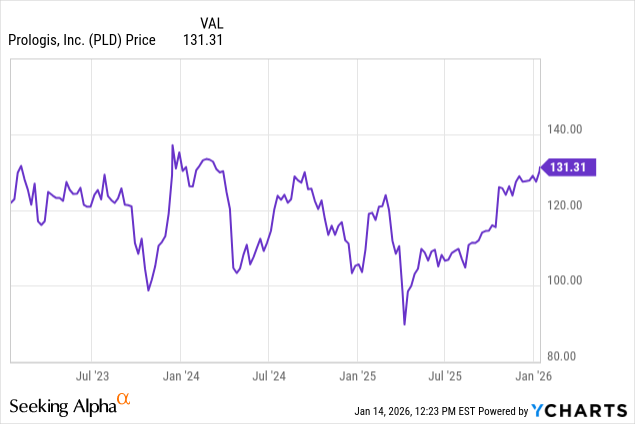The image size is (635, 424).
Task: Click the Jul '25 x-axis label
Action: pos(445,376)
